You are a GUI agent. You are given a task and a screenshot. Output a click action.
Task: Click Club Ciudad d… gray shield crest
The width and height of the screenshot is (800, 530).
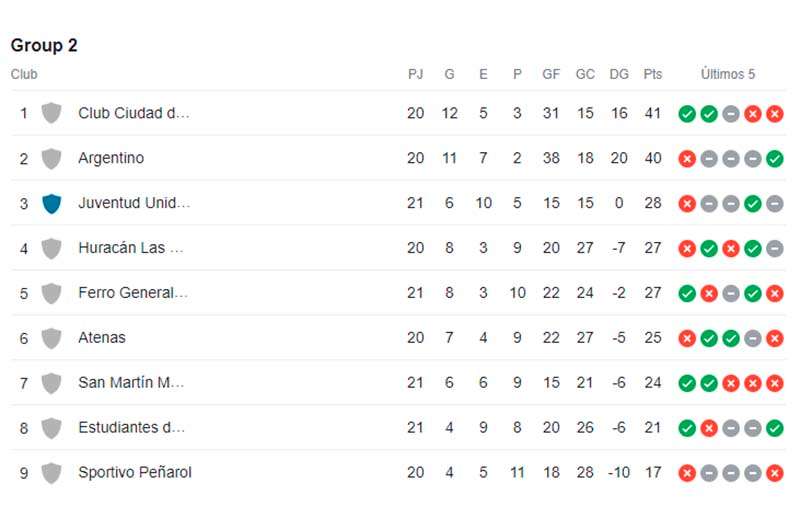click(x=52, y=113)
